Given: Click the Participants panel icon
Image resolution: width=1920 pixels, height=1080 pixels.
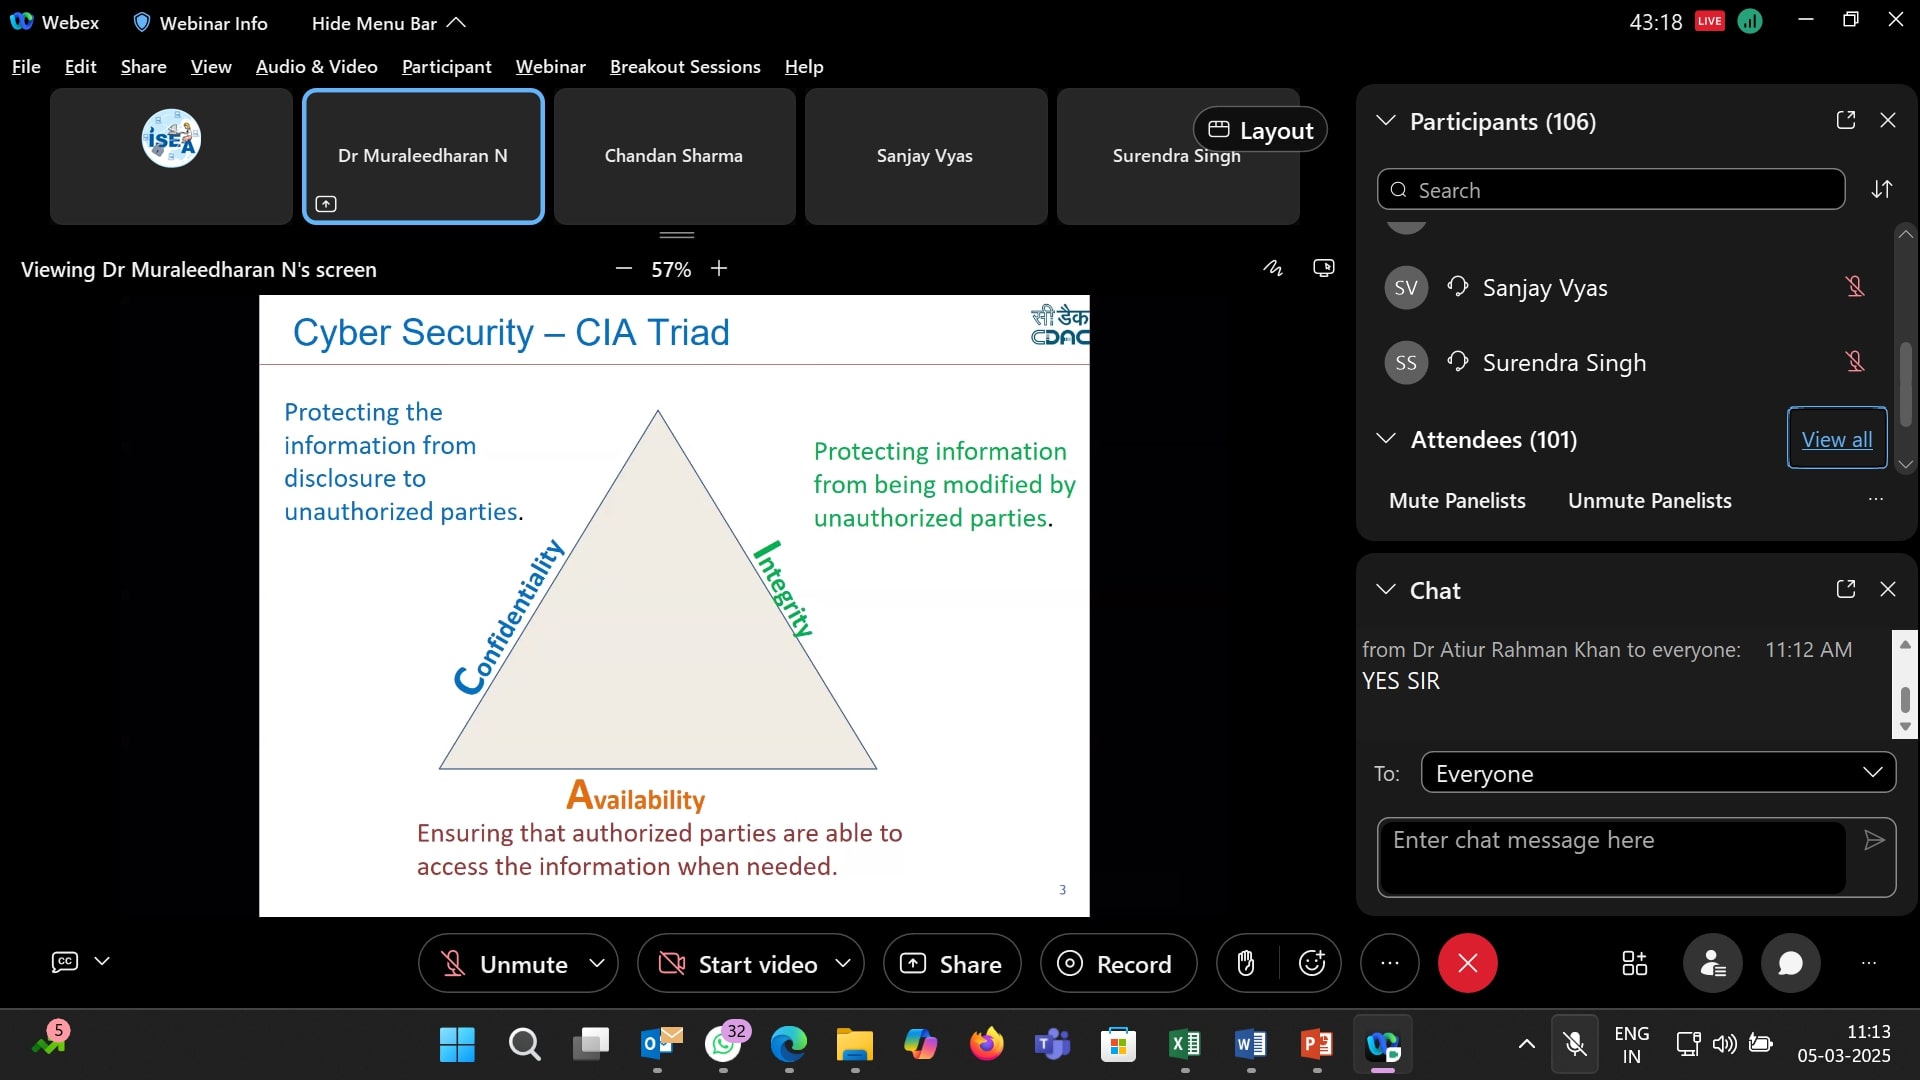Looking at the screenshot, I should (1712, 964).
